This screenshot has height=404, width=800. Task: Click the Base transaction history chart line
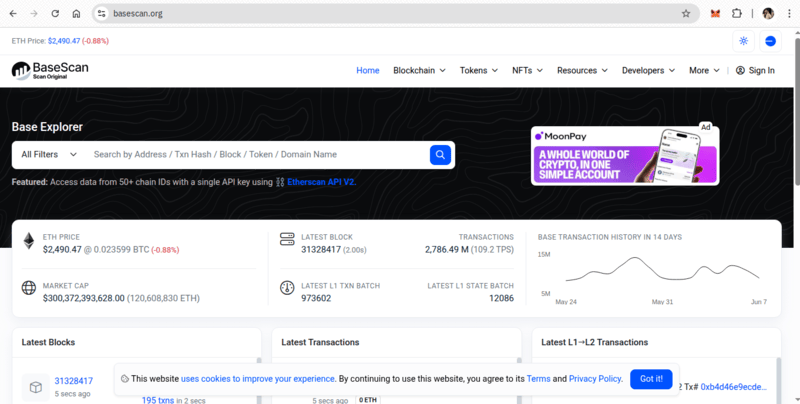click(x=662, y=269)
